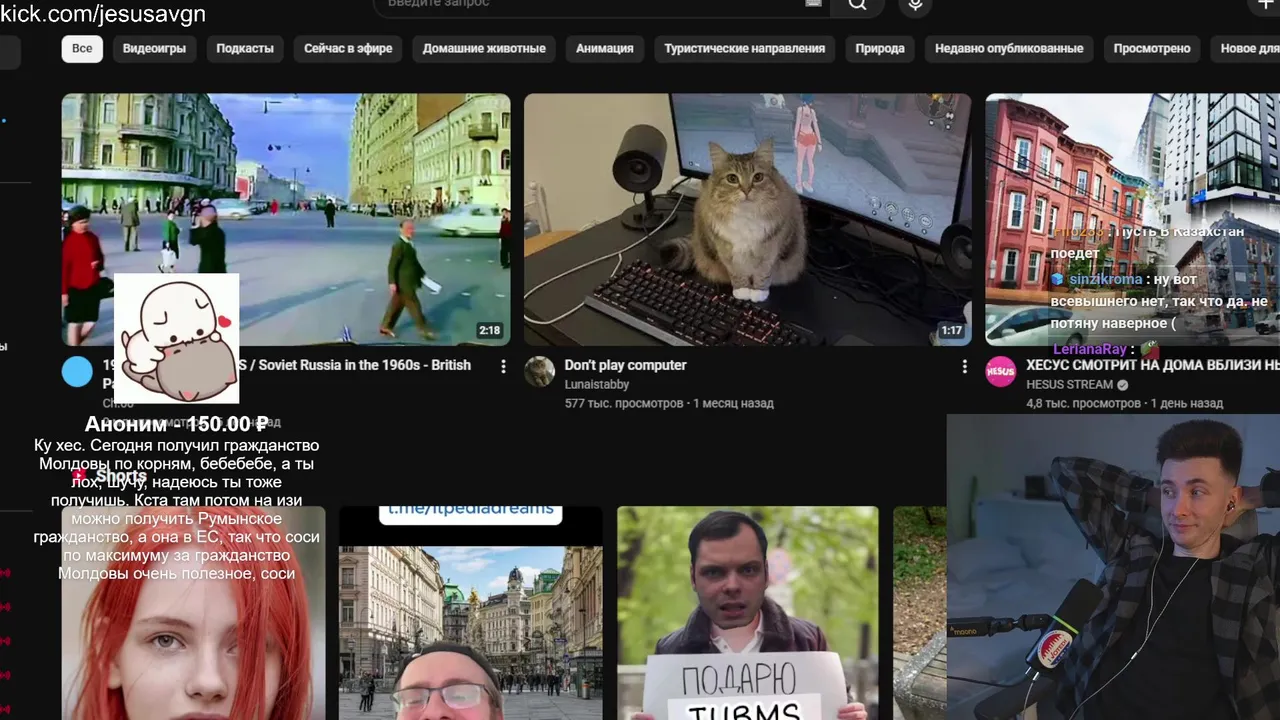1280x720 pixels.
Task: Click chat username 'sinzikroma'
Action: 1105,279
